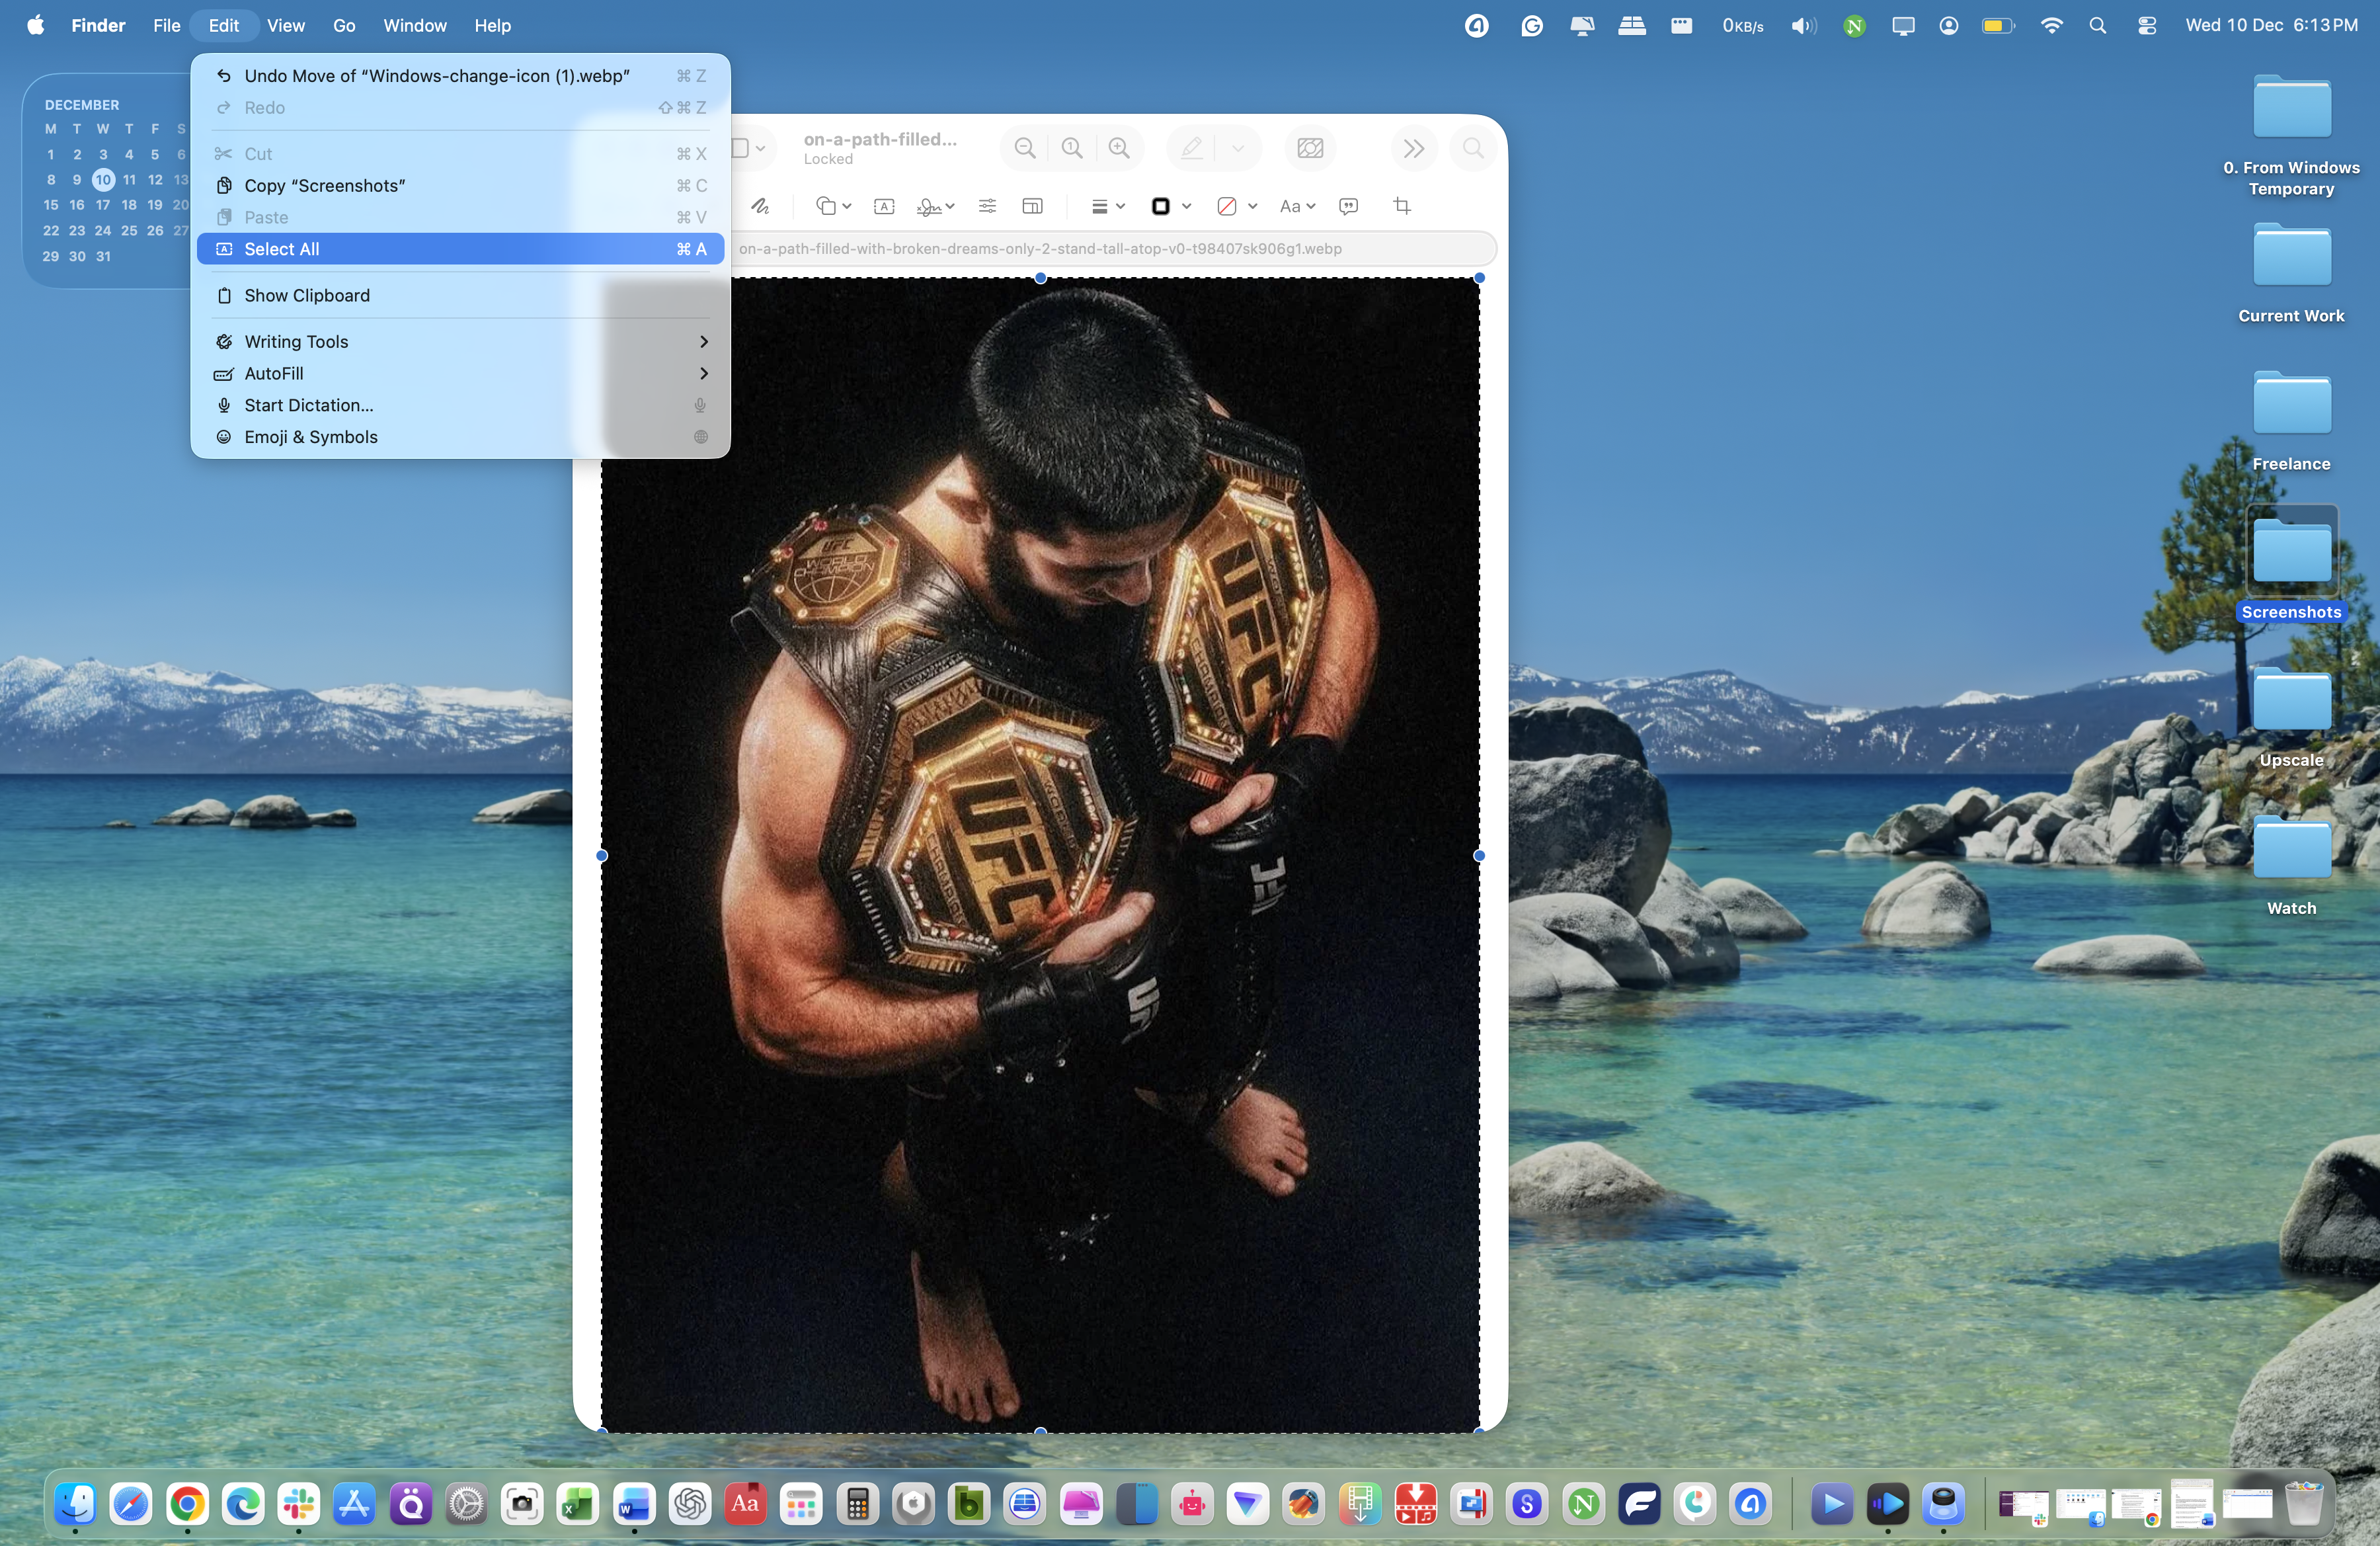Choose Undo Move of Windows-change-icon (1).webp
The image size is (2380, 1546).
(x=460, y=76)
